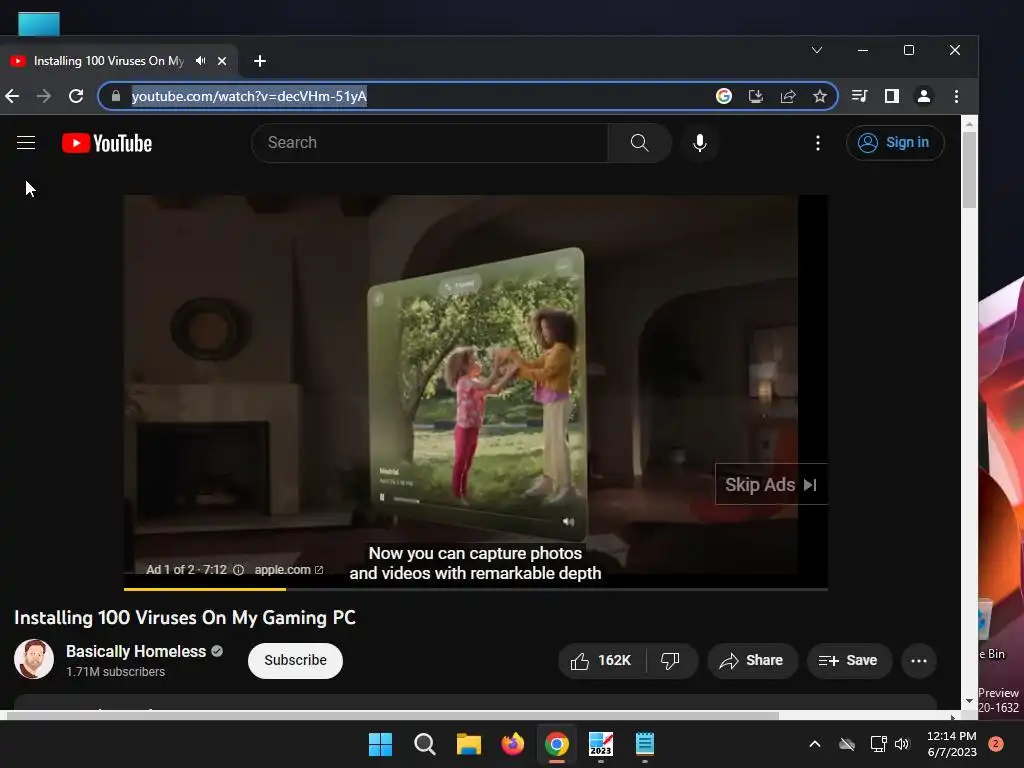Open the Chrome profile avatar icon
The image size is (1024, 768).
pyautogui.click(x=923, y=96)
